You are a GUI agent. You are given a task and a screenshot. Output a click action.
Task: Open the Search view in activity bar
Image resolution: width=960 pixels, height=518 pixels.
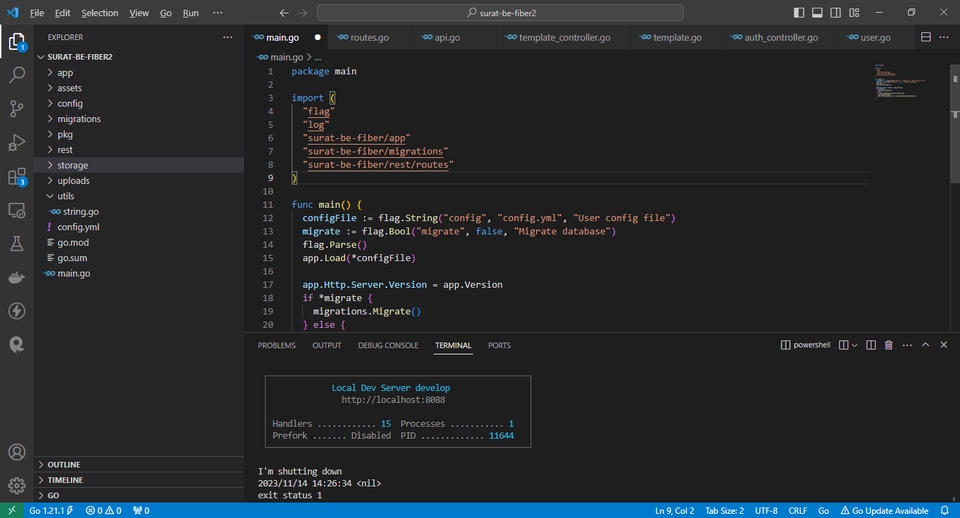[x=17, y=75]
